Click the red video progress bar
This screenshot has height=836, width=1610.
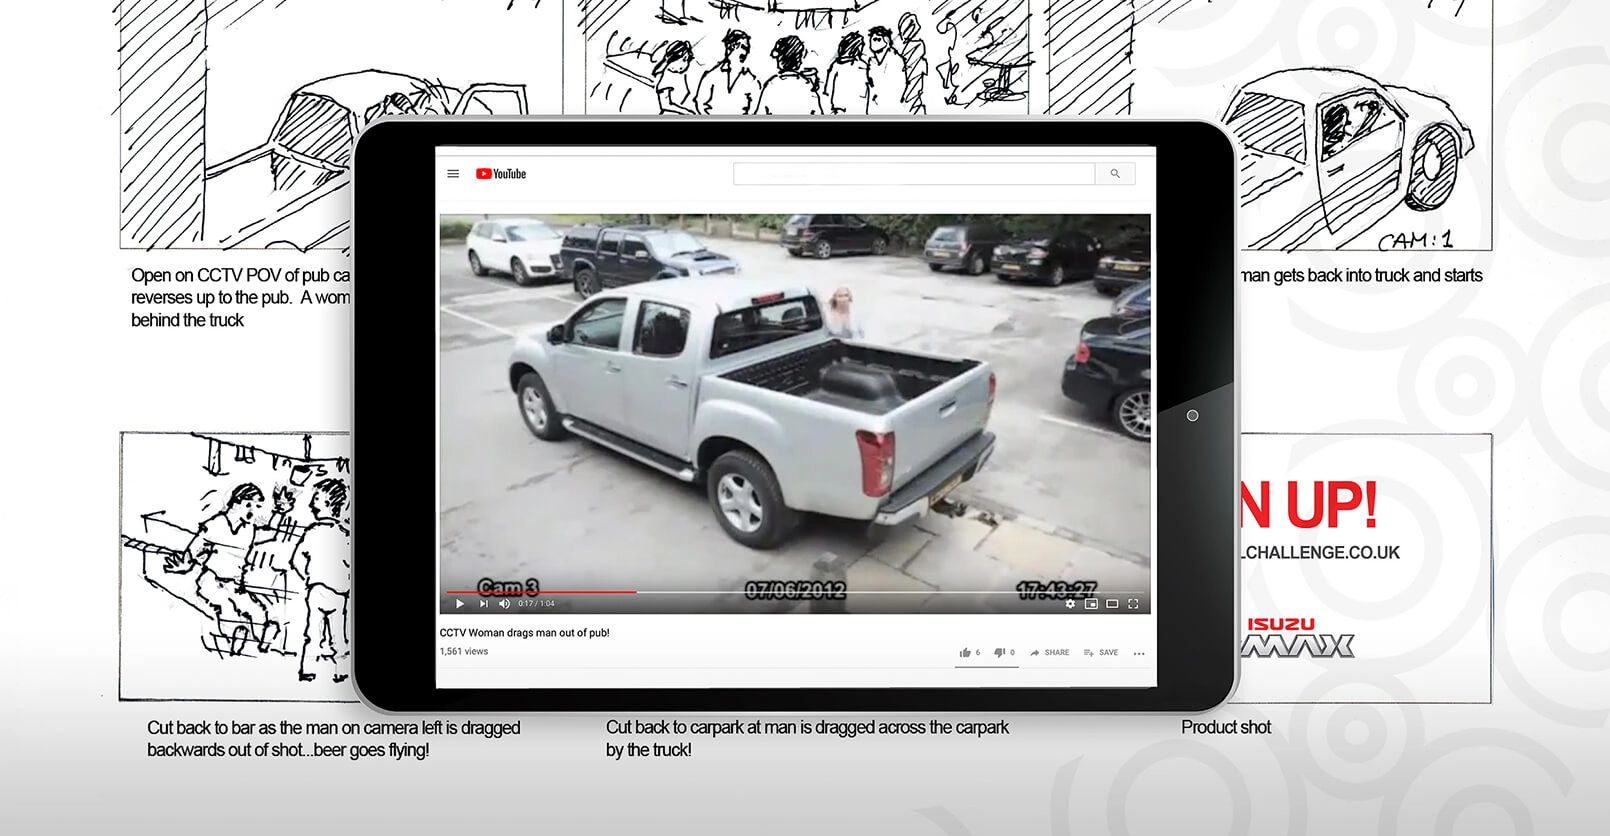click(x=541, y=592)
